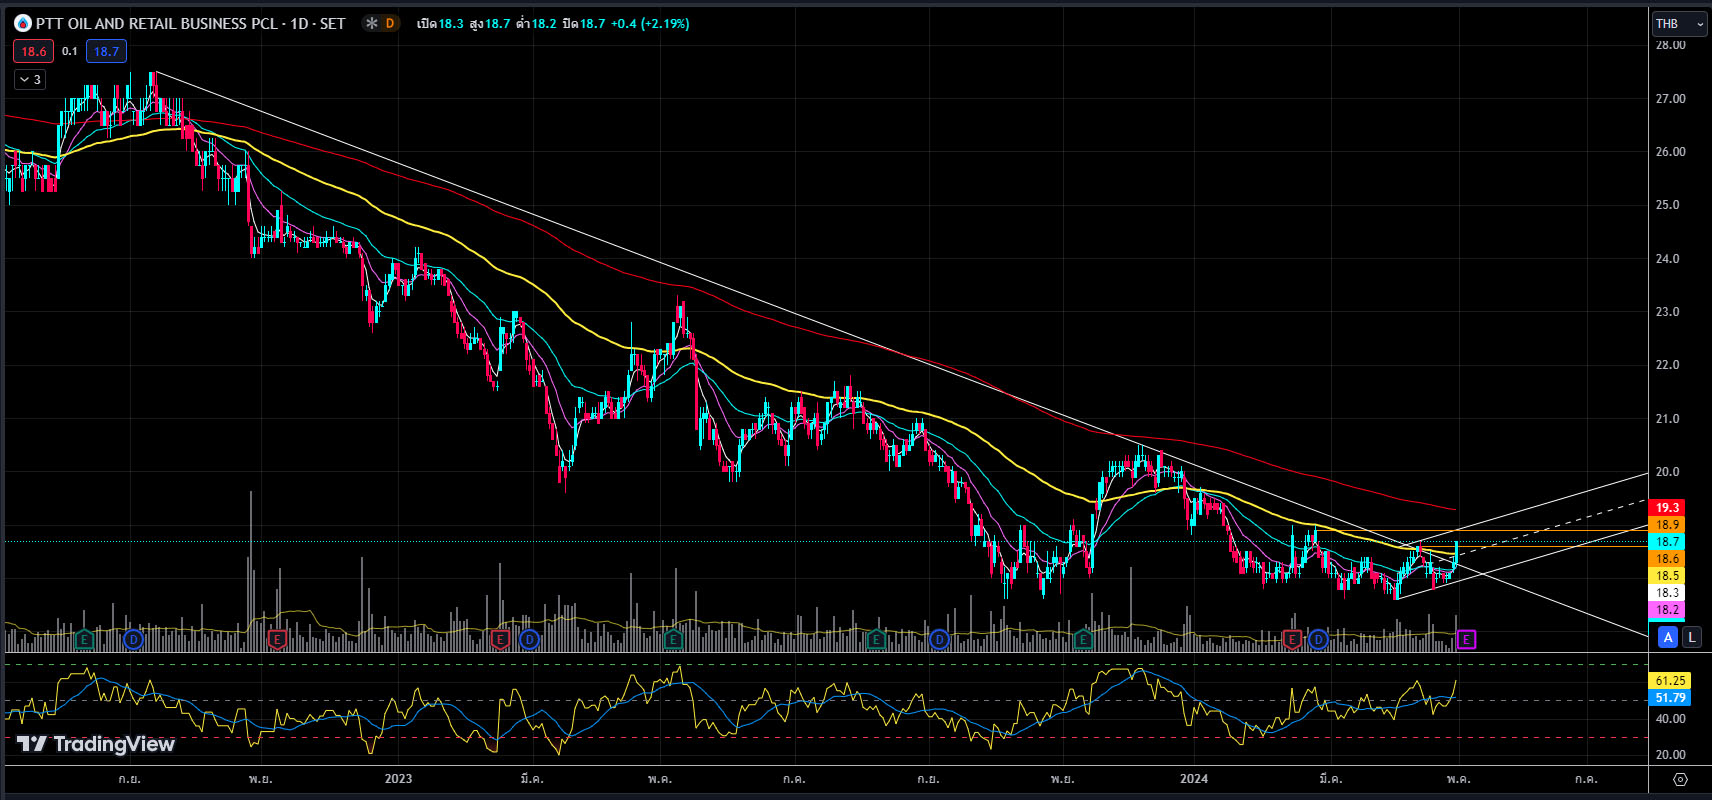Open the PTT OIL AND RETAIL BUSINESS PCL symbol title
The height and width of the screenshot is (800, 1712).
(190, 23)
